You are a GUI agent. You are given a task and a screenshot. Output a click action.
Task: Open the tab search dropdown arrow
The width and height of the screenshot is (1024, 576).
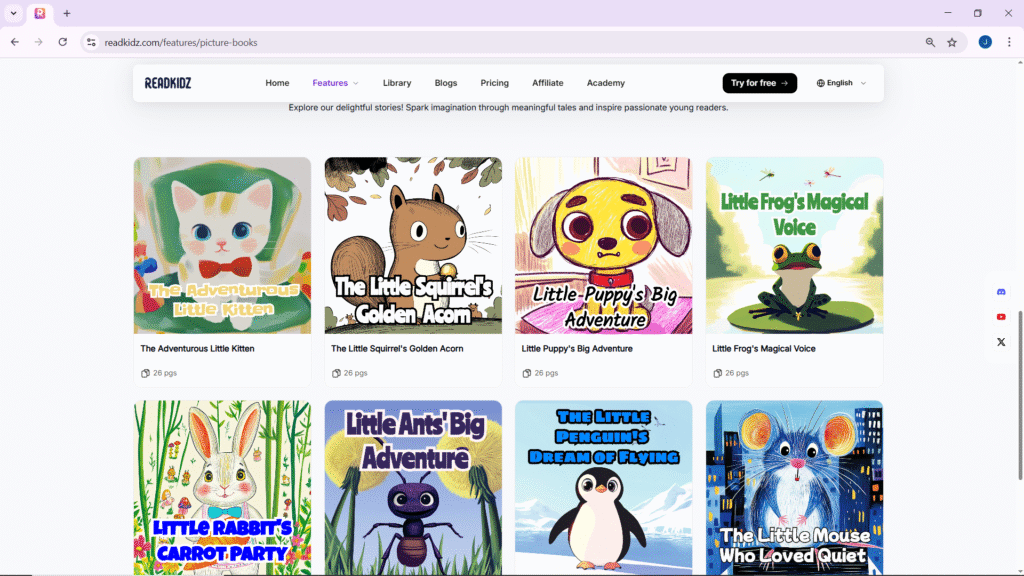tap(13, 13)
